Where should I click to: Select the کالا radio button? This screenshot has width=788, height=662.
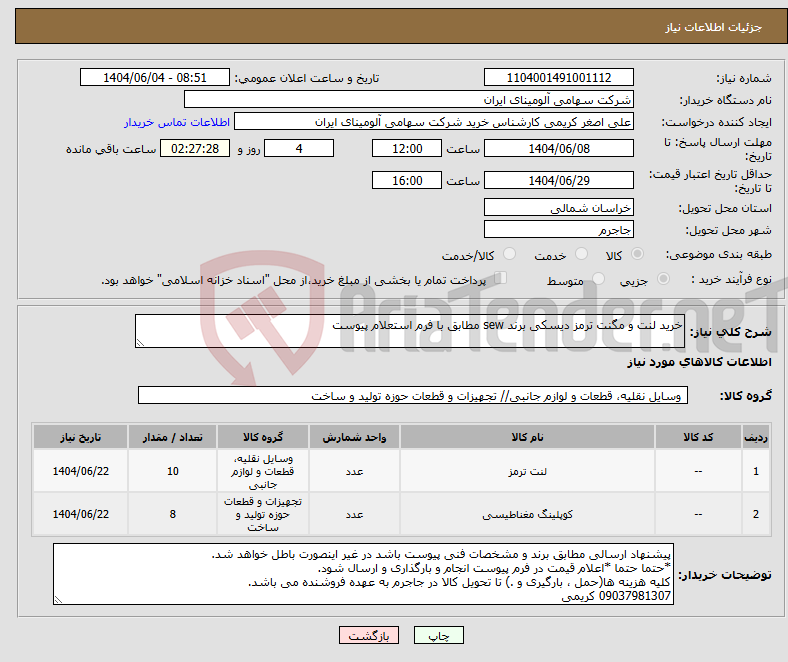(637, 254)
